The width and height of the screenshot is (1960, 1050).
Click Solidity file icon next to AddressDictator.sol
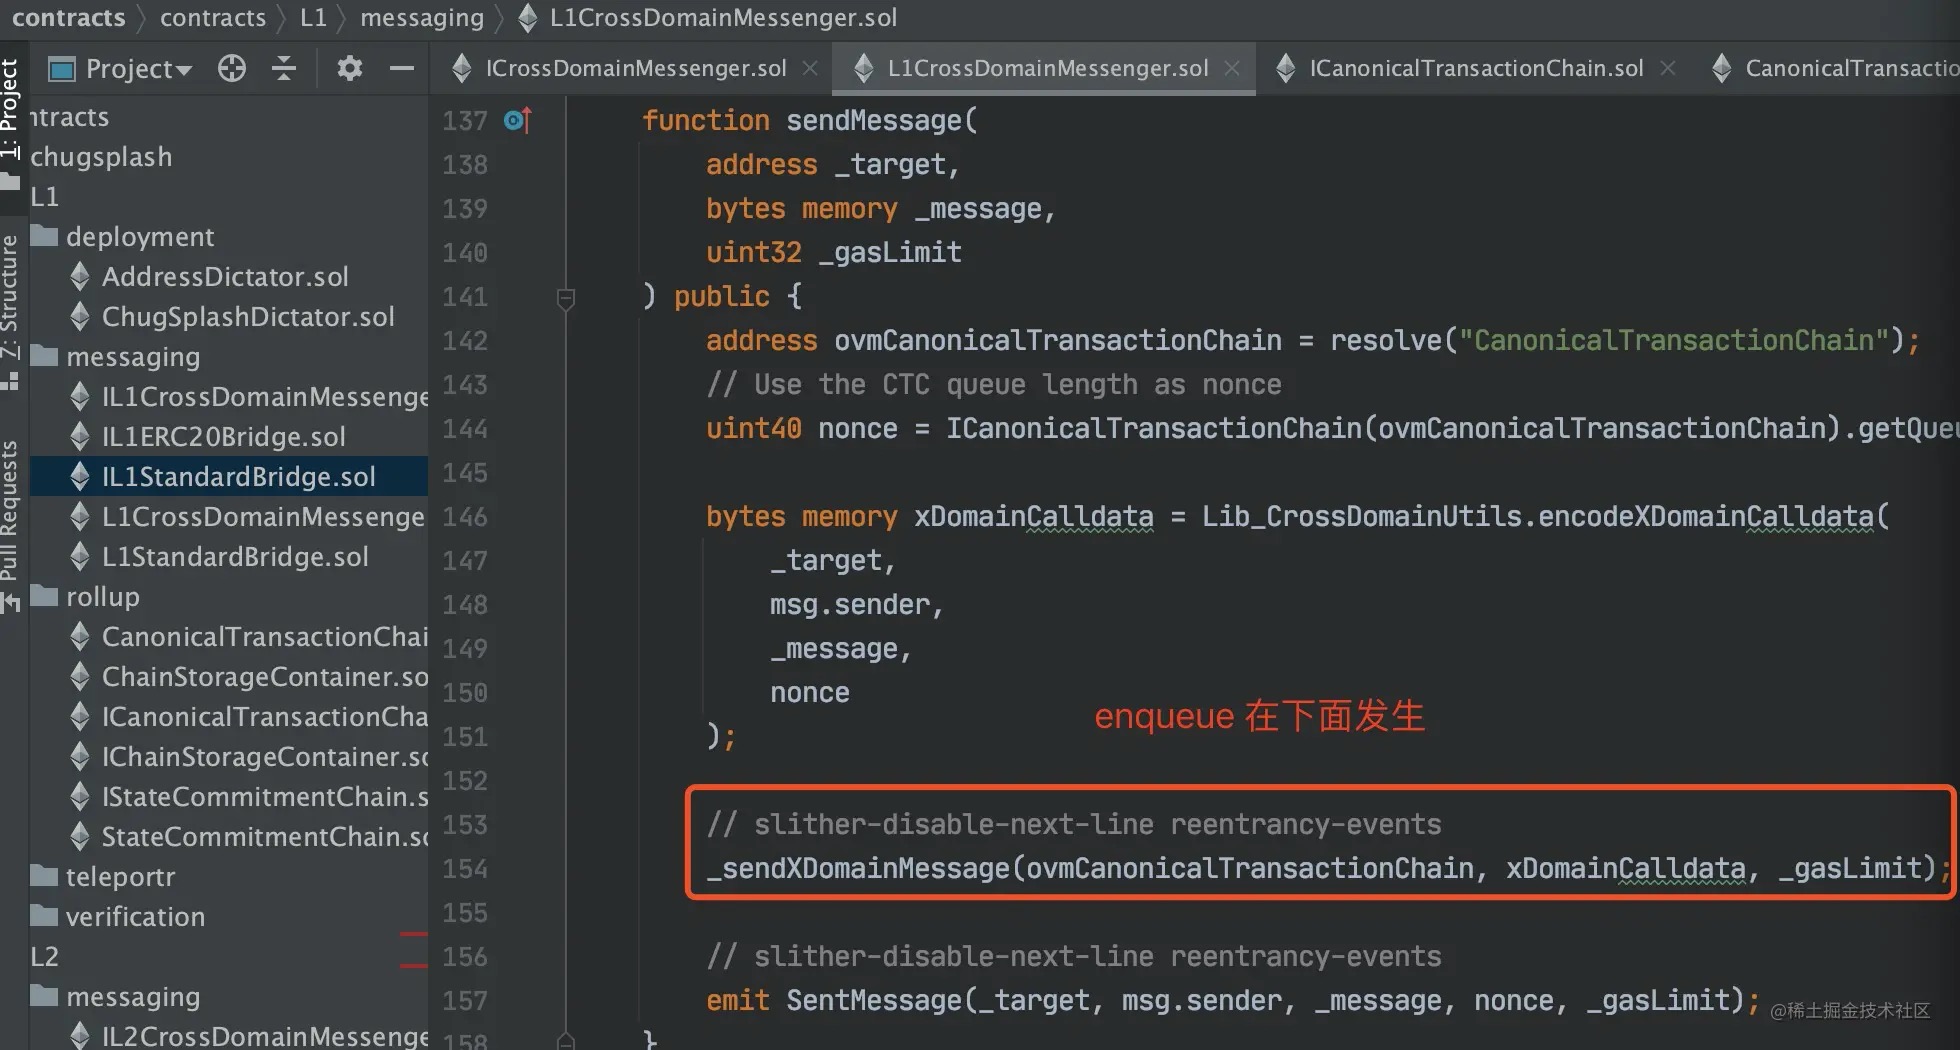(x=80, y=277)
